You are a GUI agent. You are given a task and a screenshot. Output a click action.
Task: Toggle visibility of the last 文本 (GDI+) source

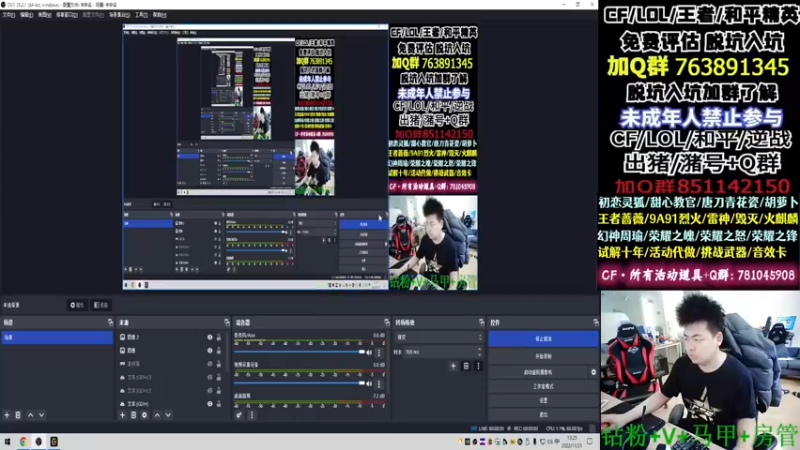point(210,404)
